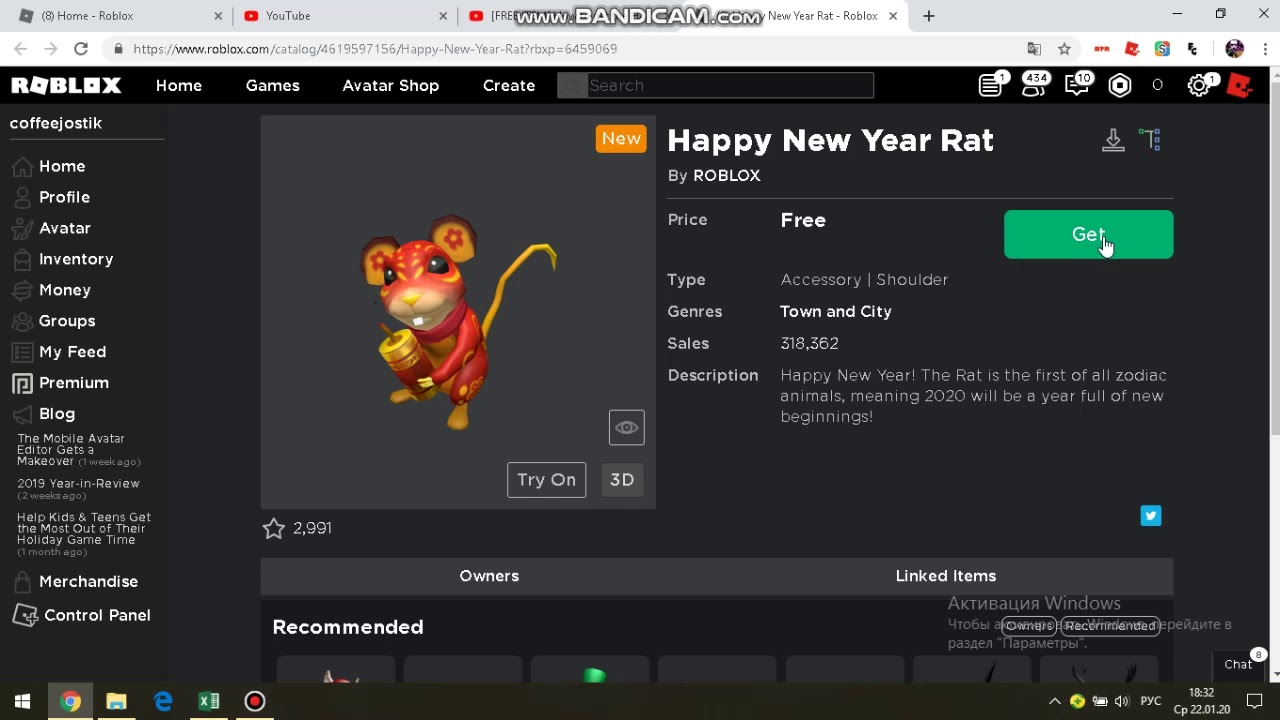Click the volume icon in system tray

(1122, 702)
